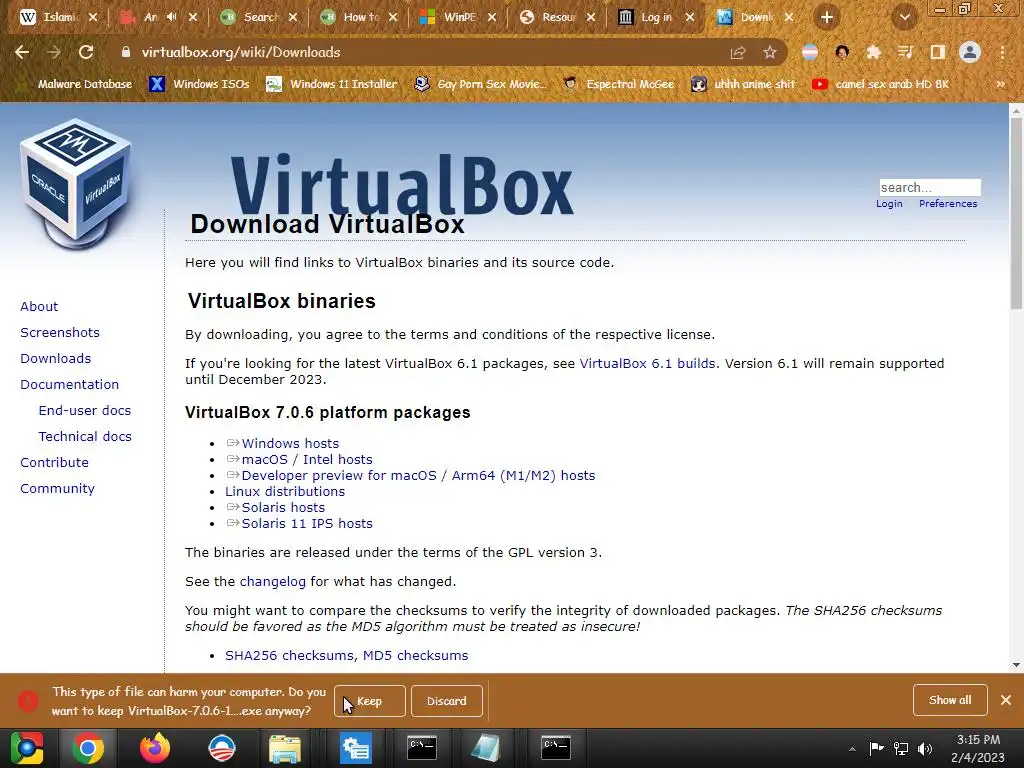The height and width of the screenshot is (768, 1024).
Task: Open the Windows 11 Installer bookmark
Action: tap(332, 84)
